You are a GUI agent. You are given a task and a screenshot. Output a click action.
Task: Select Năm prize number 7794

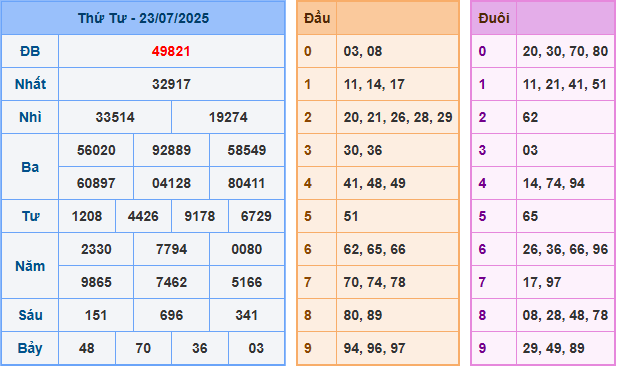[171, 250]
